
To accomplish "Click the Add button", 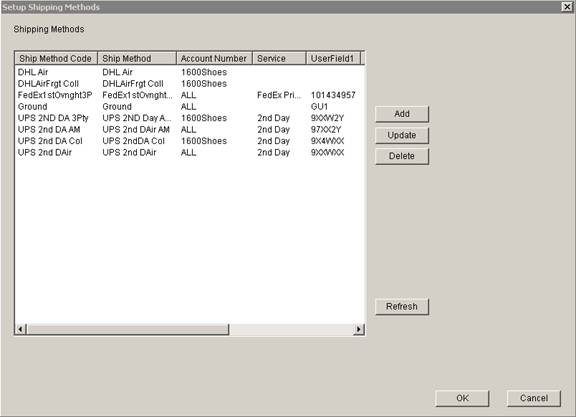I will (x=402, y=114).
